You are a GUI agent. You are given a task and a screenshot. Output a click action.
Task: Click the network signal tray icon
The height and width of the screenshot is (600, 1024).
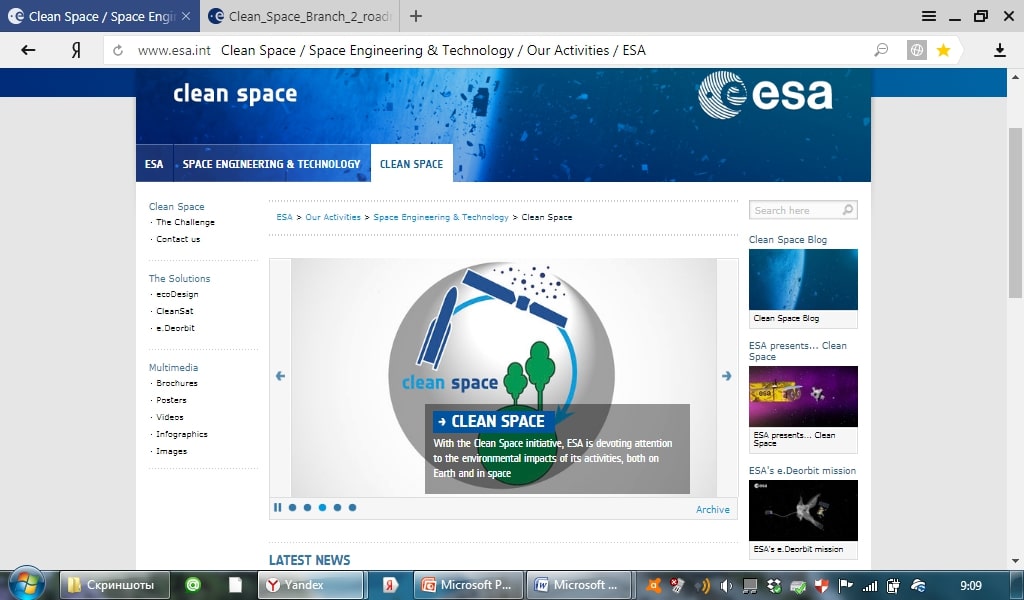870,586
